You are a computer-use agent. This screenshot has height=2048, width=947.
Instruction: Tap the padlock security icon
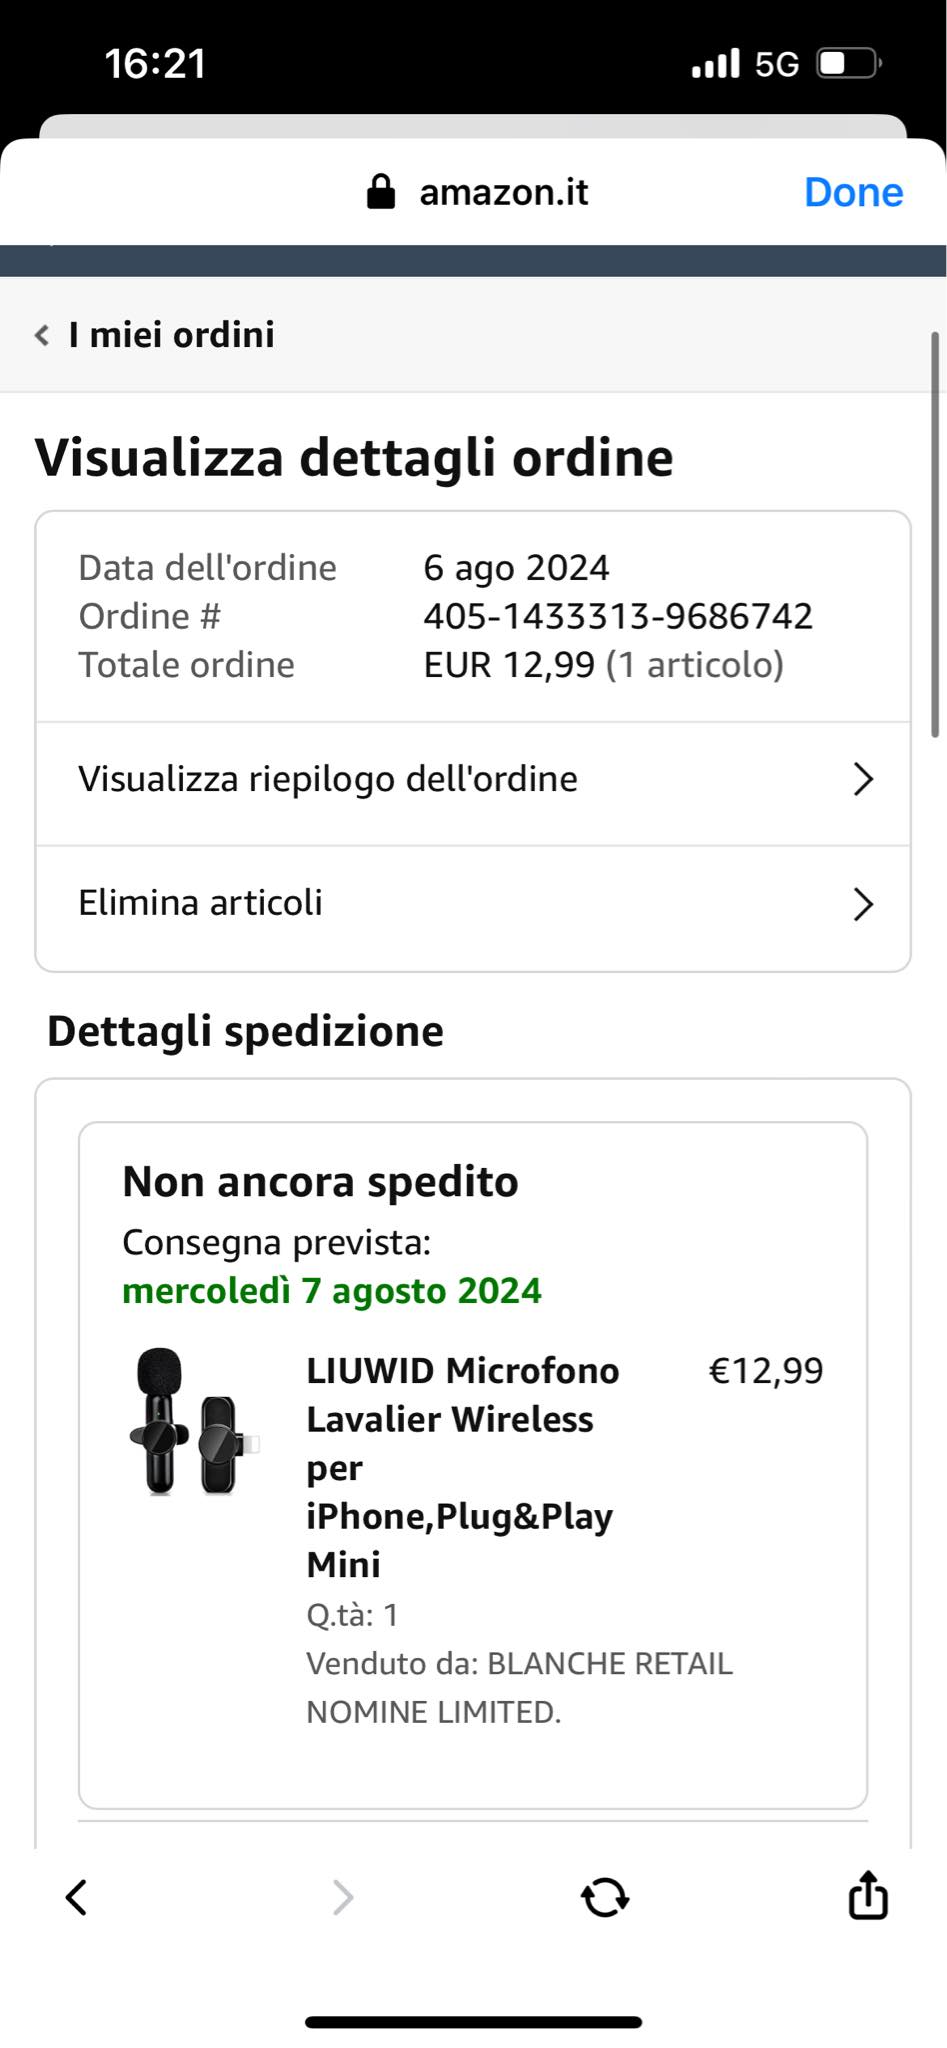[x=381, y=191]
